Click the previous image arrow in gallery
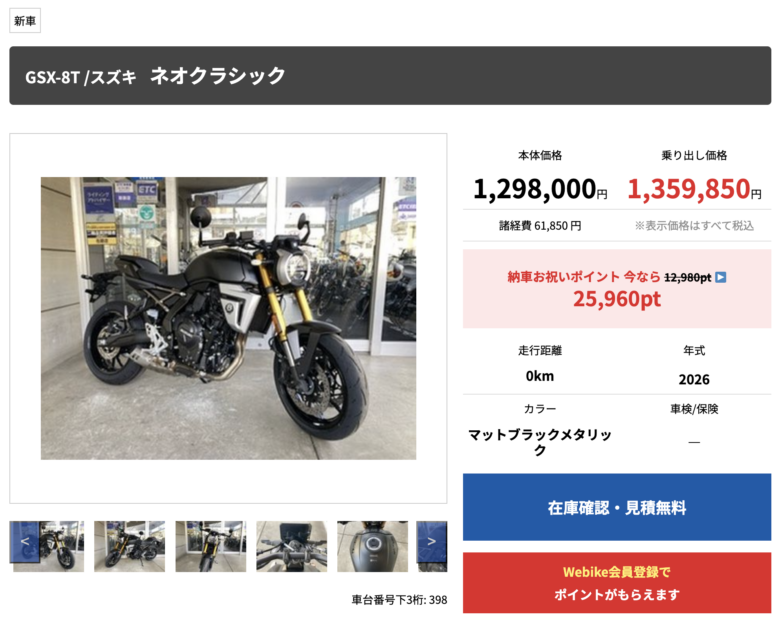 pos(24,541)
